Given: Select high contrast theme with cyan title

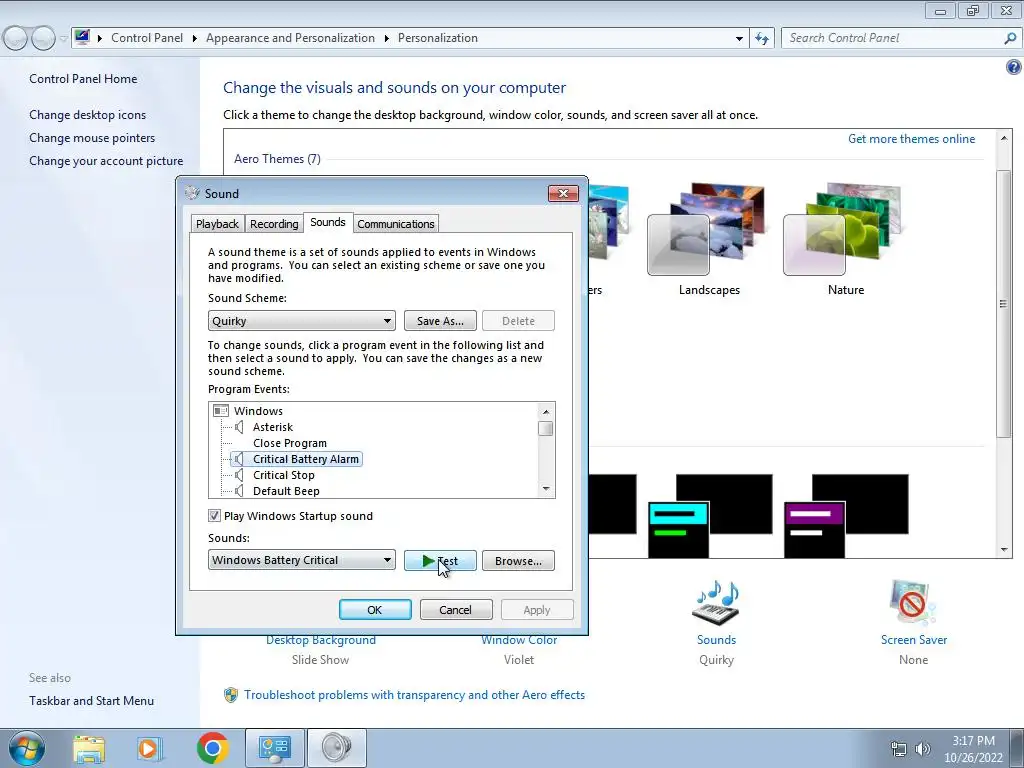Looking at the screenshot, I should point(710,516).
